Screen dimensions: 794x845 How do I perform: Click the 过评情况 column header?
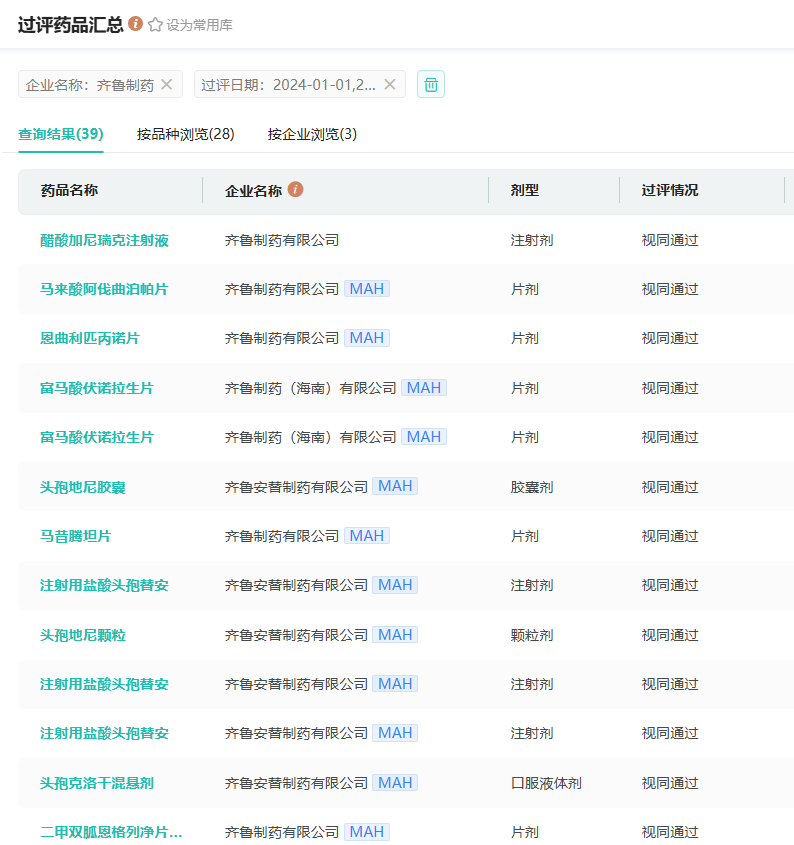670,190
